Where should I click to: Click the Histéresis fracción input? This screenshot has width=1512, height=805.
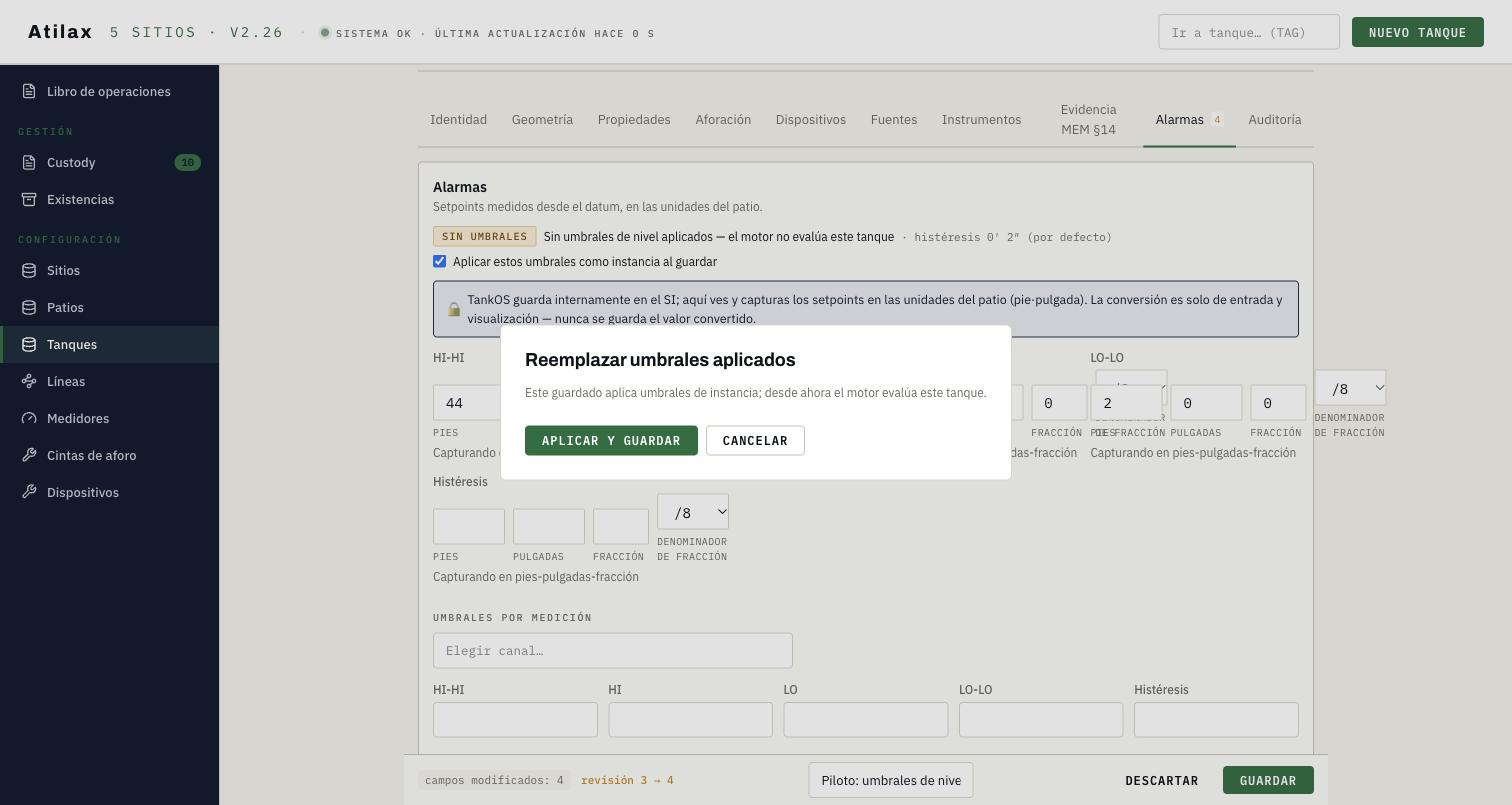(621, 527)
